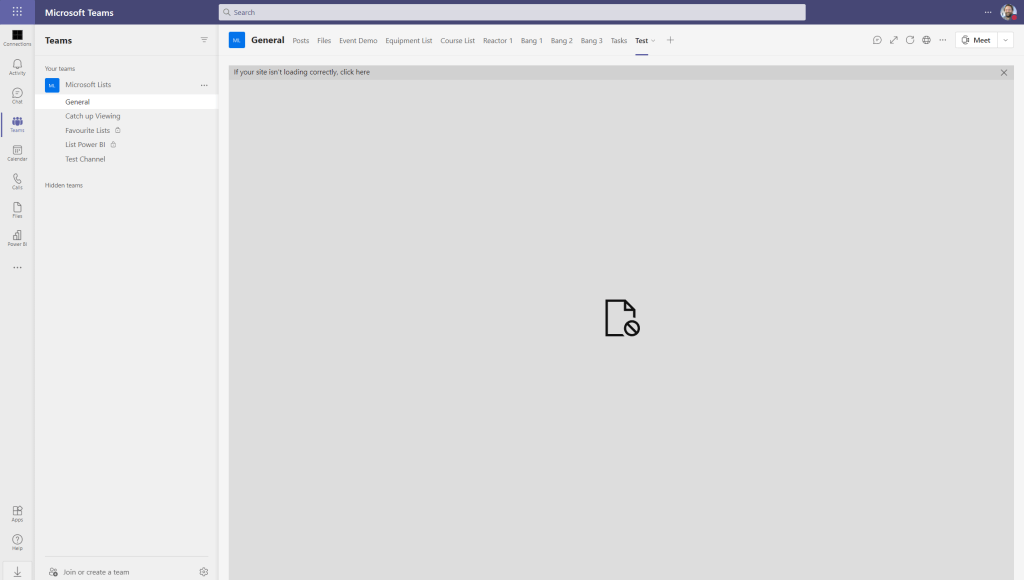Filter teams list icon
1024x580 pixels.
click(x=204, y=40)
